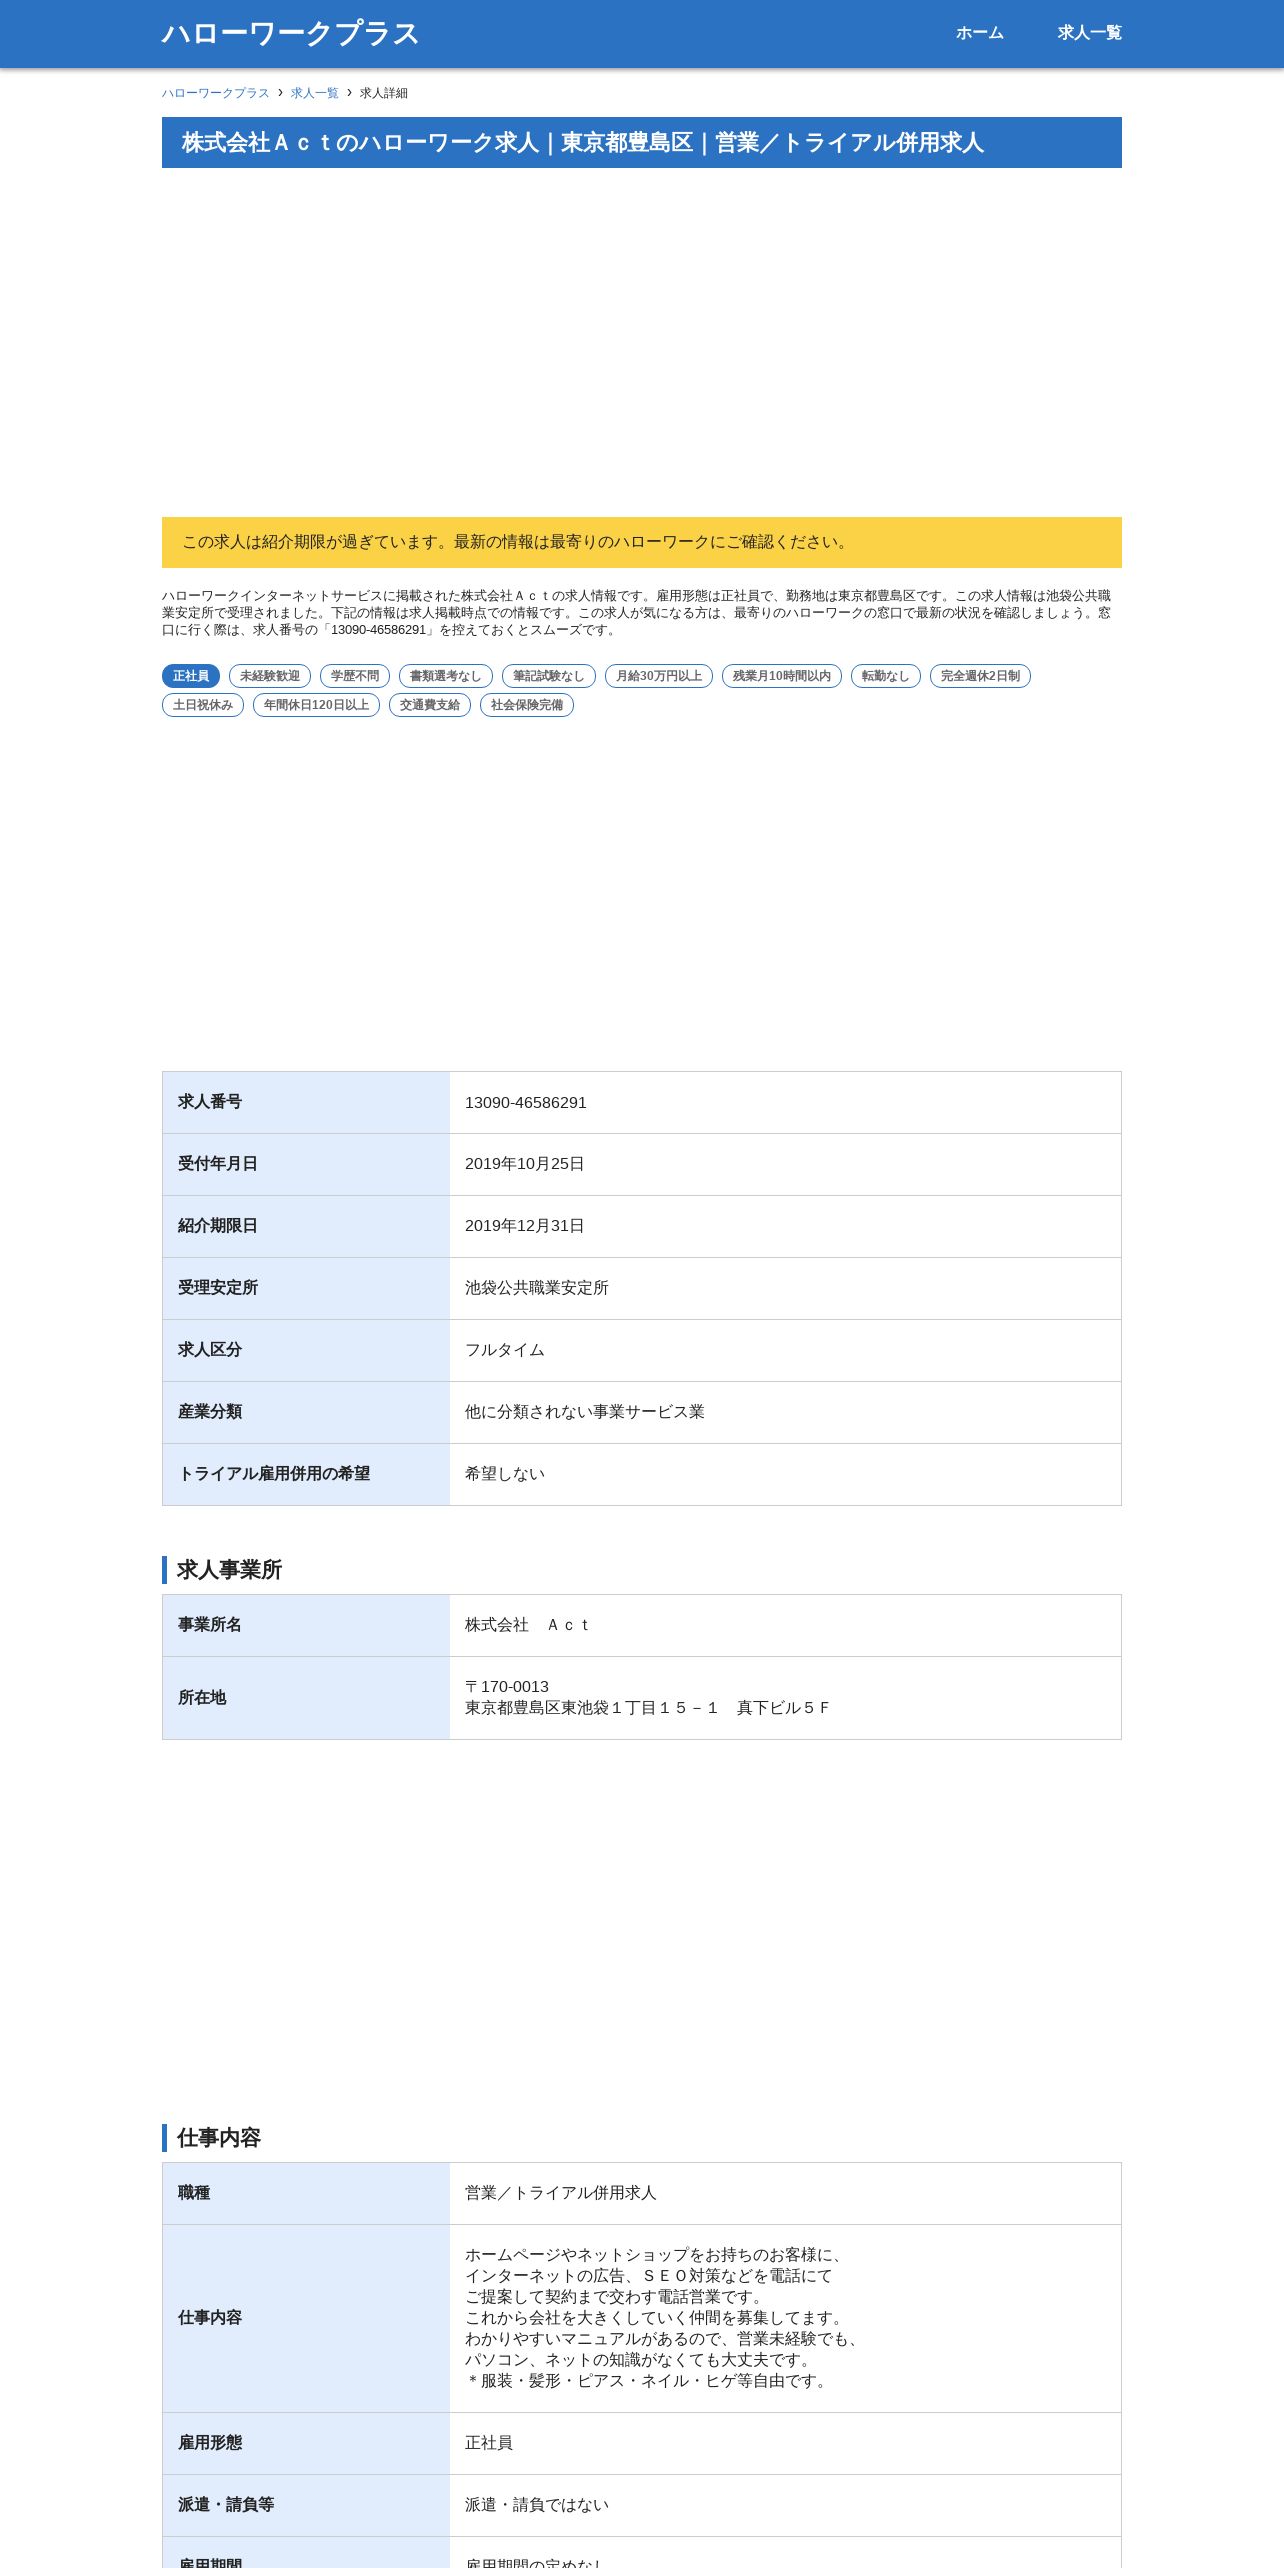Click the 未経験歓迎 tag
The height and width of the screenshot is (2568, 1284).
pos(270,676)
